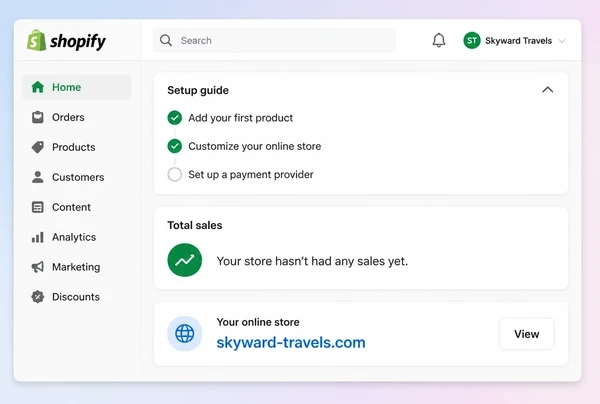The width and height of the screenshot is (600, 404).
Task: Go to Home in the sidebar
Action: coord(77,87)
